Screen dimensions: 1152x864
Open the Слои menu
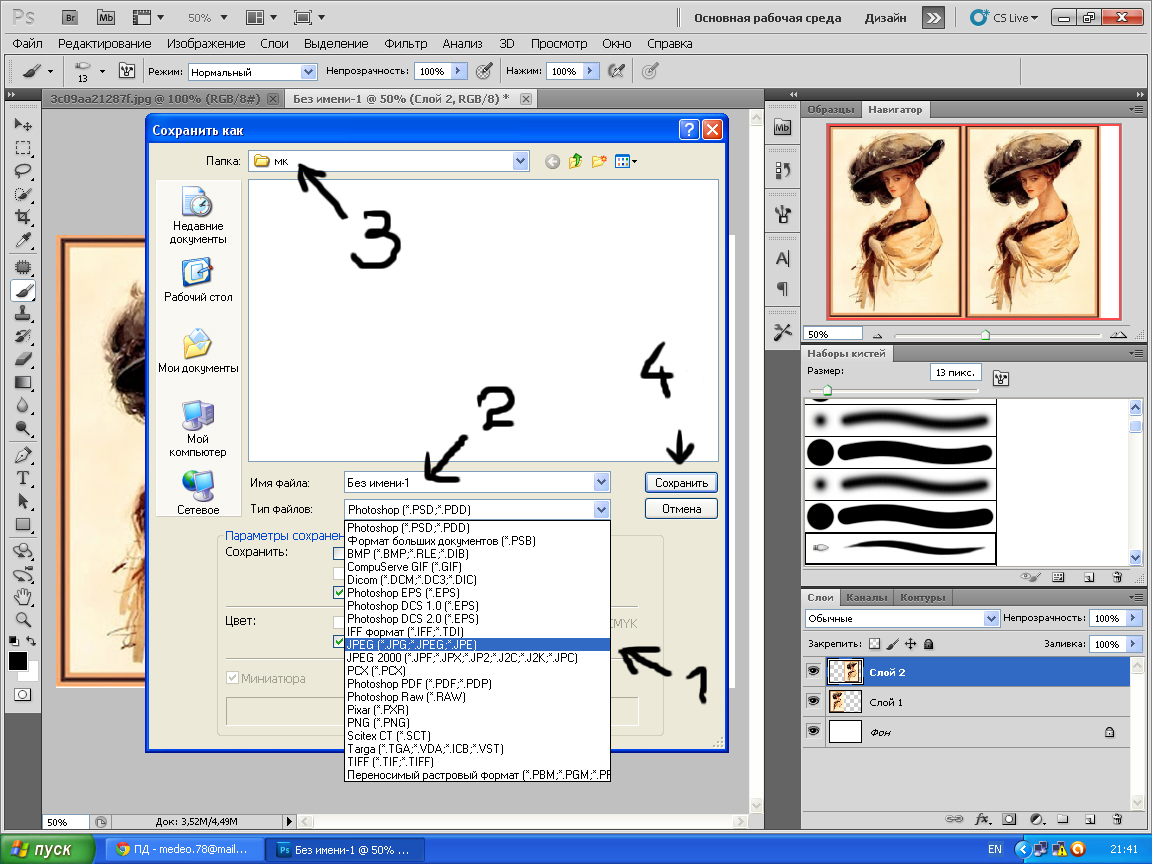pyautogui.click(x=274, y=43)
